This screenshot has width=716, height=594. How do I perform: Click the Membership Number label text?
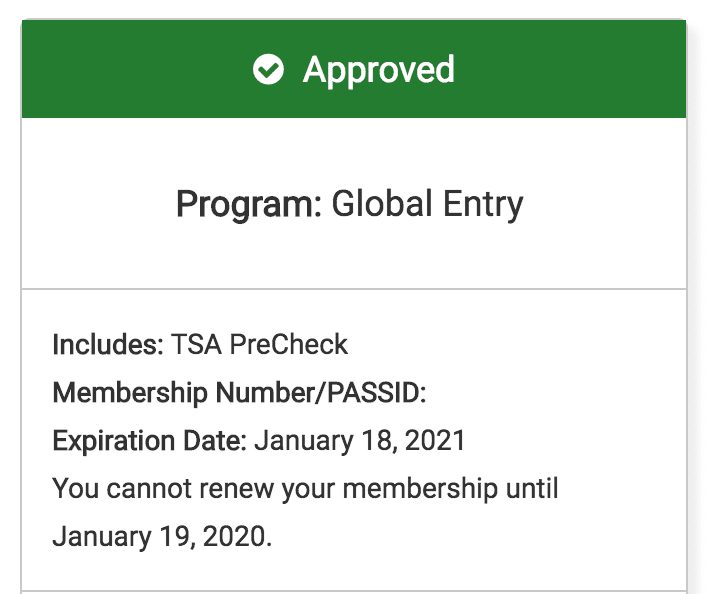[182, 393]
